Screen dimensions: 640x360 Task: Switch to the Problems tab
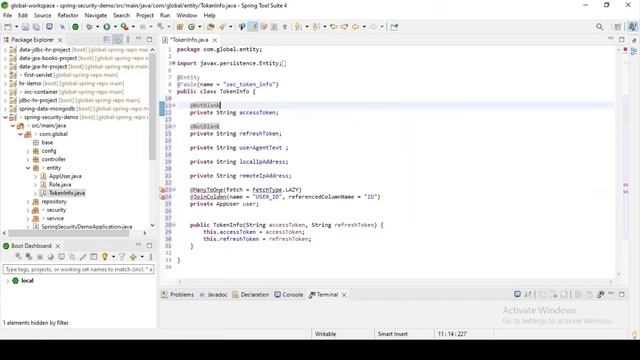(x=178, y=294)
